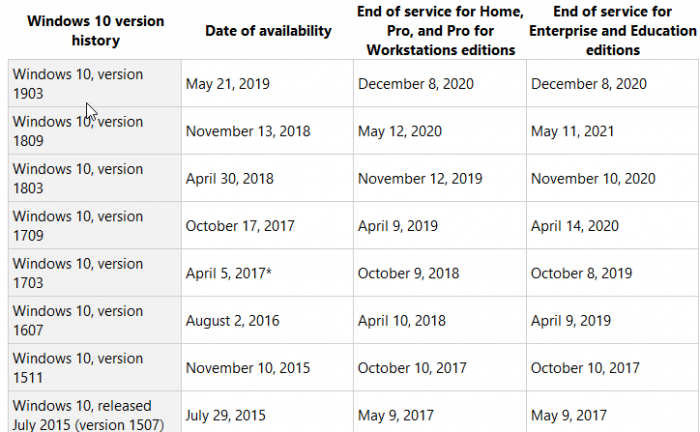Select the Windows 10, version 1809 cell
The height and width of the screenshot is (432, 700).
click(x=78, y=131)
